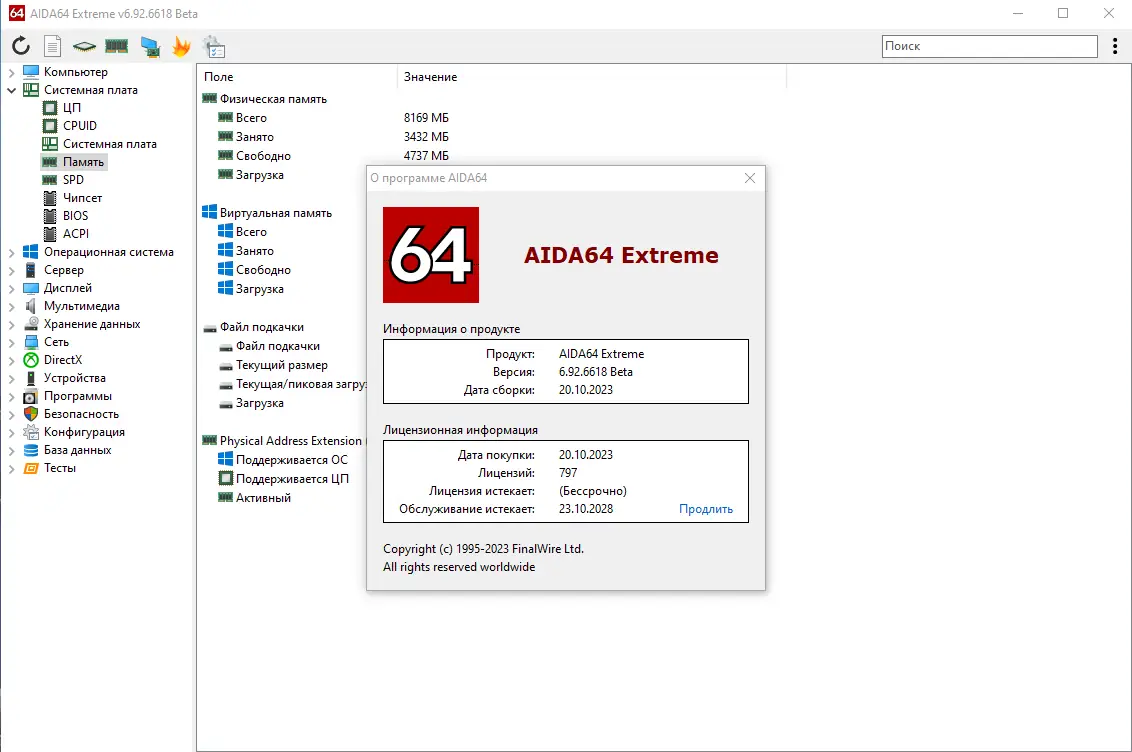Click the Конфигурация gear icon
Viewport: 1132px width, 752px height.
(31, 432)
